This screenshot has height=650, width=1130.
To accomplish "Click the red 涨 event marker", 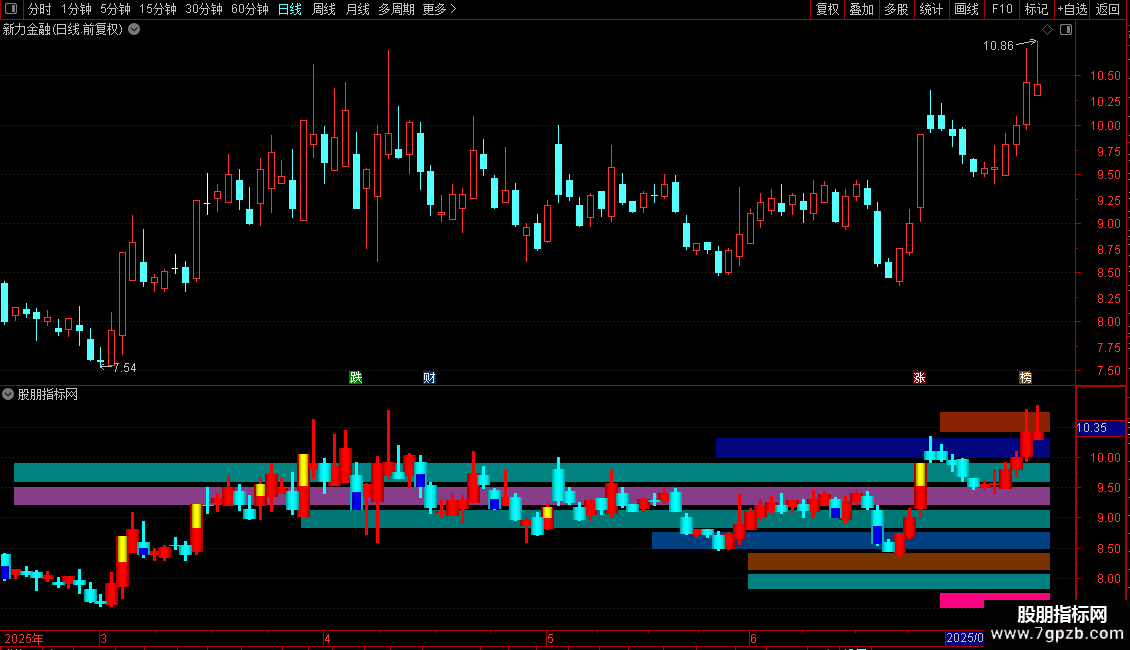I will (919, 378).
